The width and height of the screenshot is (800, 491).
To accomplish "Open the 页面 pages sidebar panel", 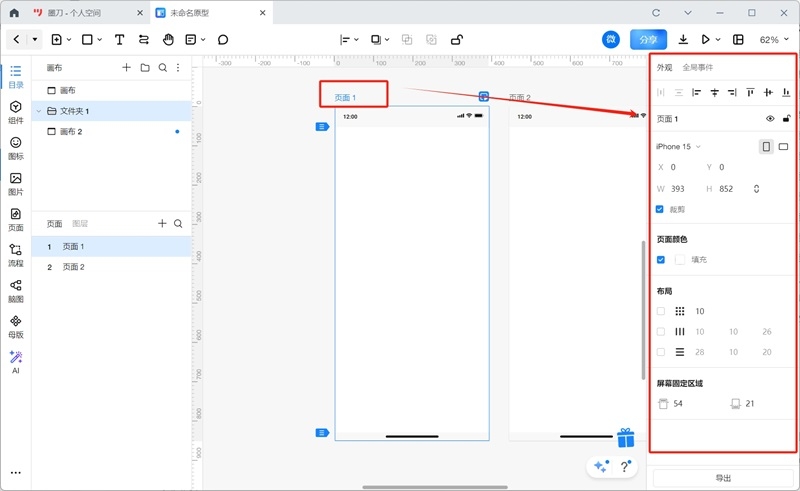I will tap(16, 219).
